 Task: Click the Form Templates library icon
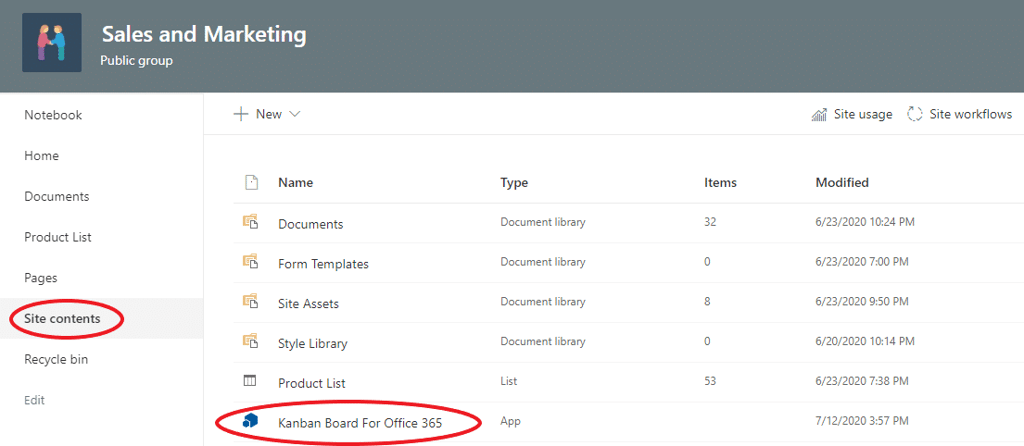(x=251, y=262)
